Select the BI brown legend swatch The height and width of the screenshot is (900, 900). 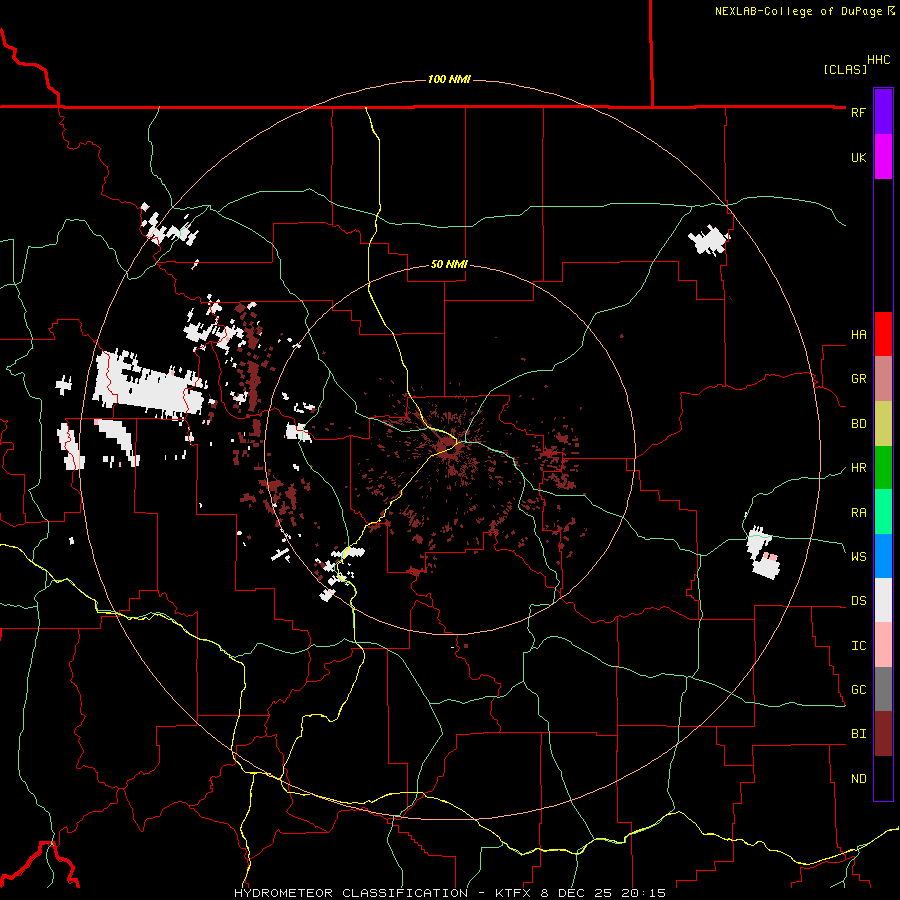click(x=883, y=734)
